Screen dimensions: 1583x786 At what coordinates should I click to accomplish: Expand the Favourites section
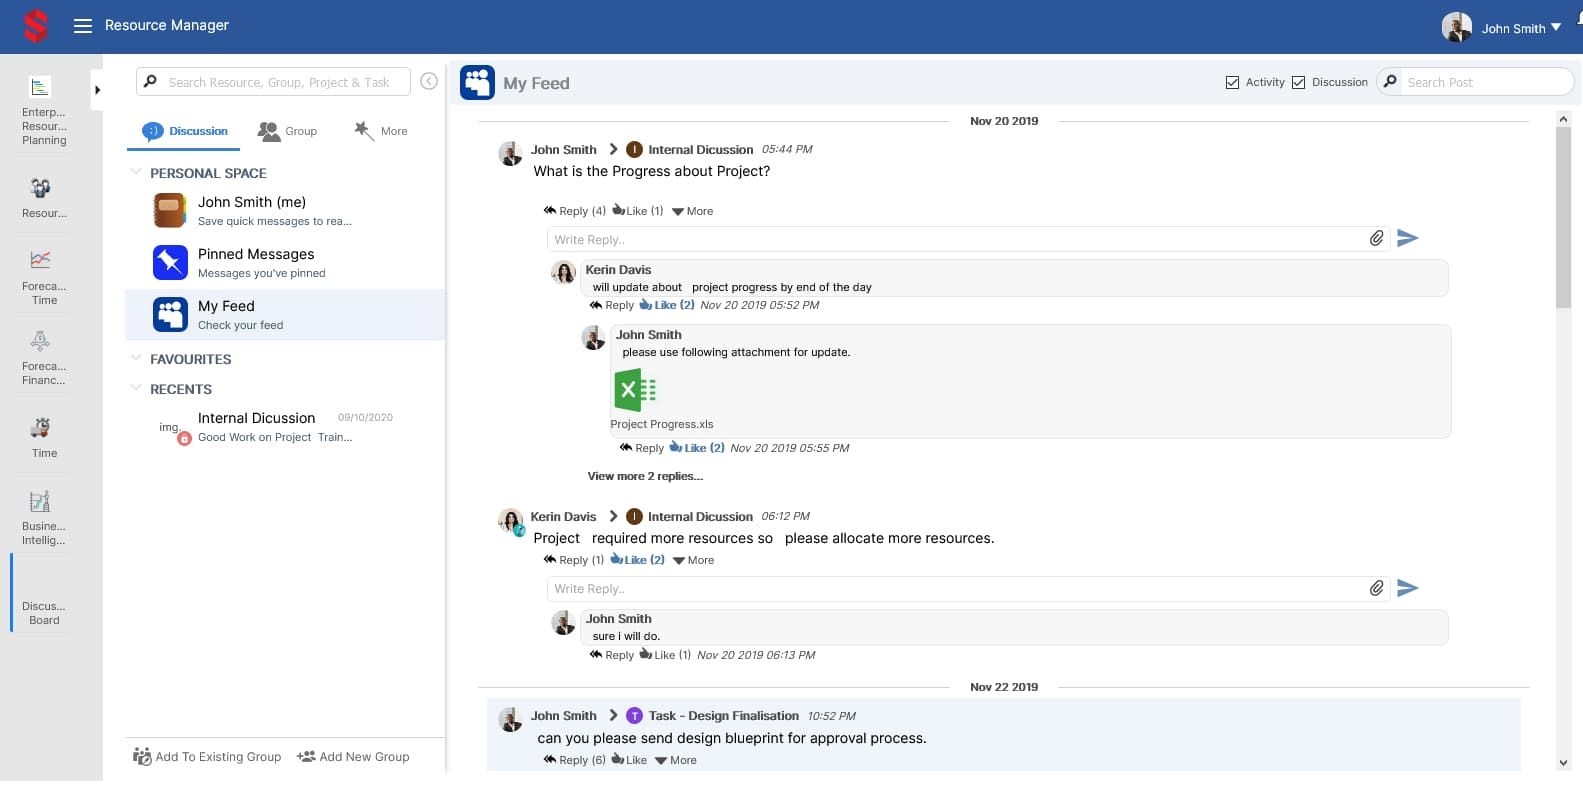(136, 359)
